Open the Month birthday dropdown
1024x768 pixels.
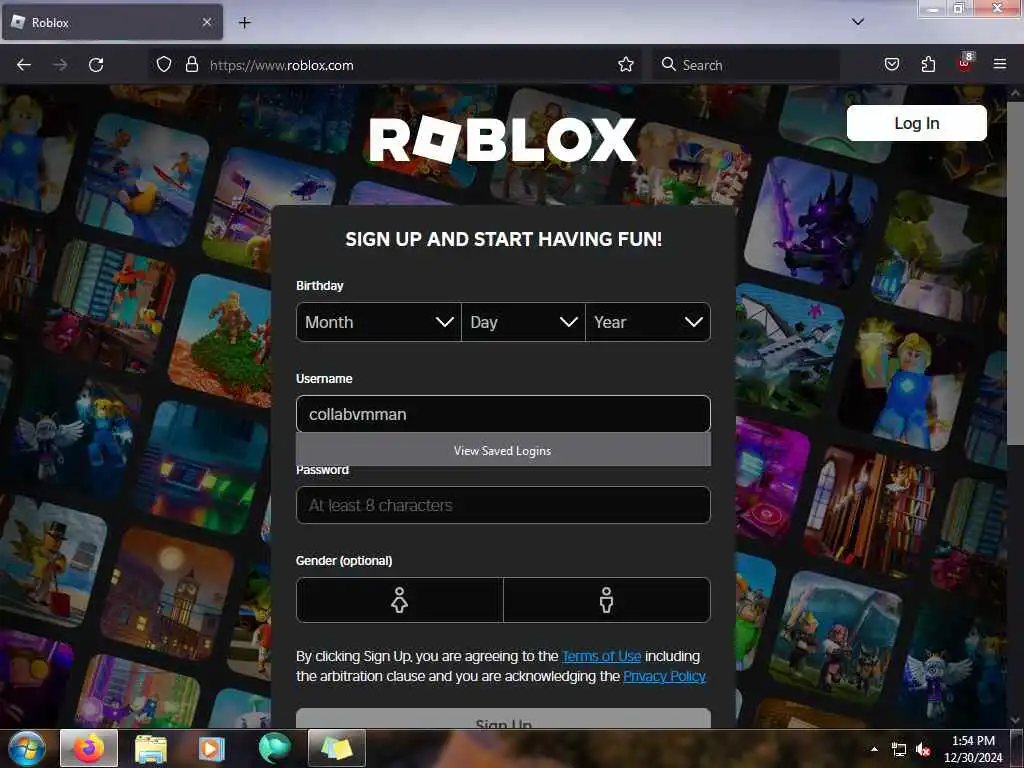coord(379,322)
